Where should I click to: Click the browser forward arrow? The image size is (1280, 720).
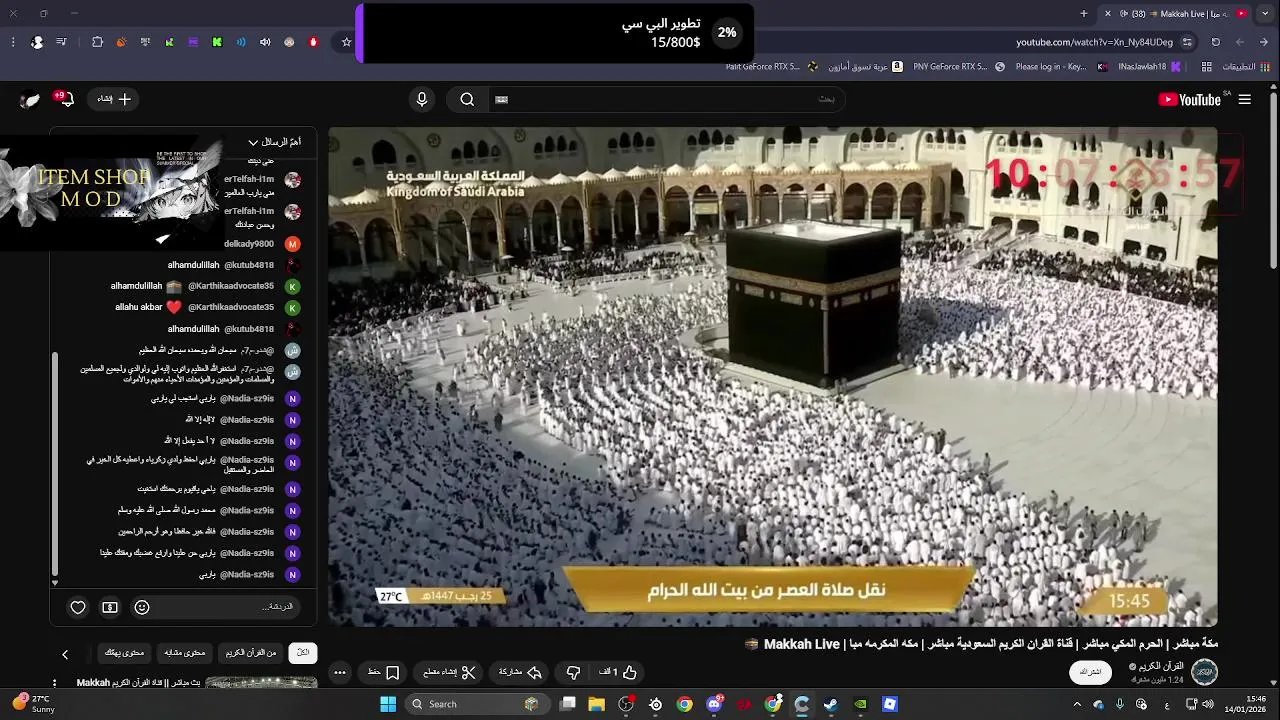[1240, 42]
